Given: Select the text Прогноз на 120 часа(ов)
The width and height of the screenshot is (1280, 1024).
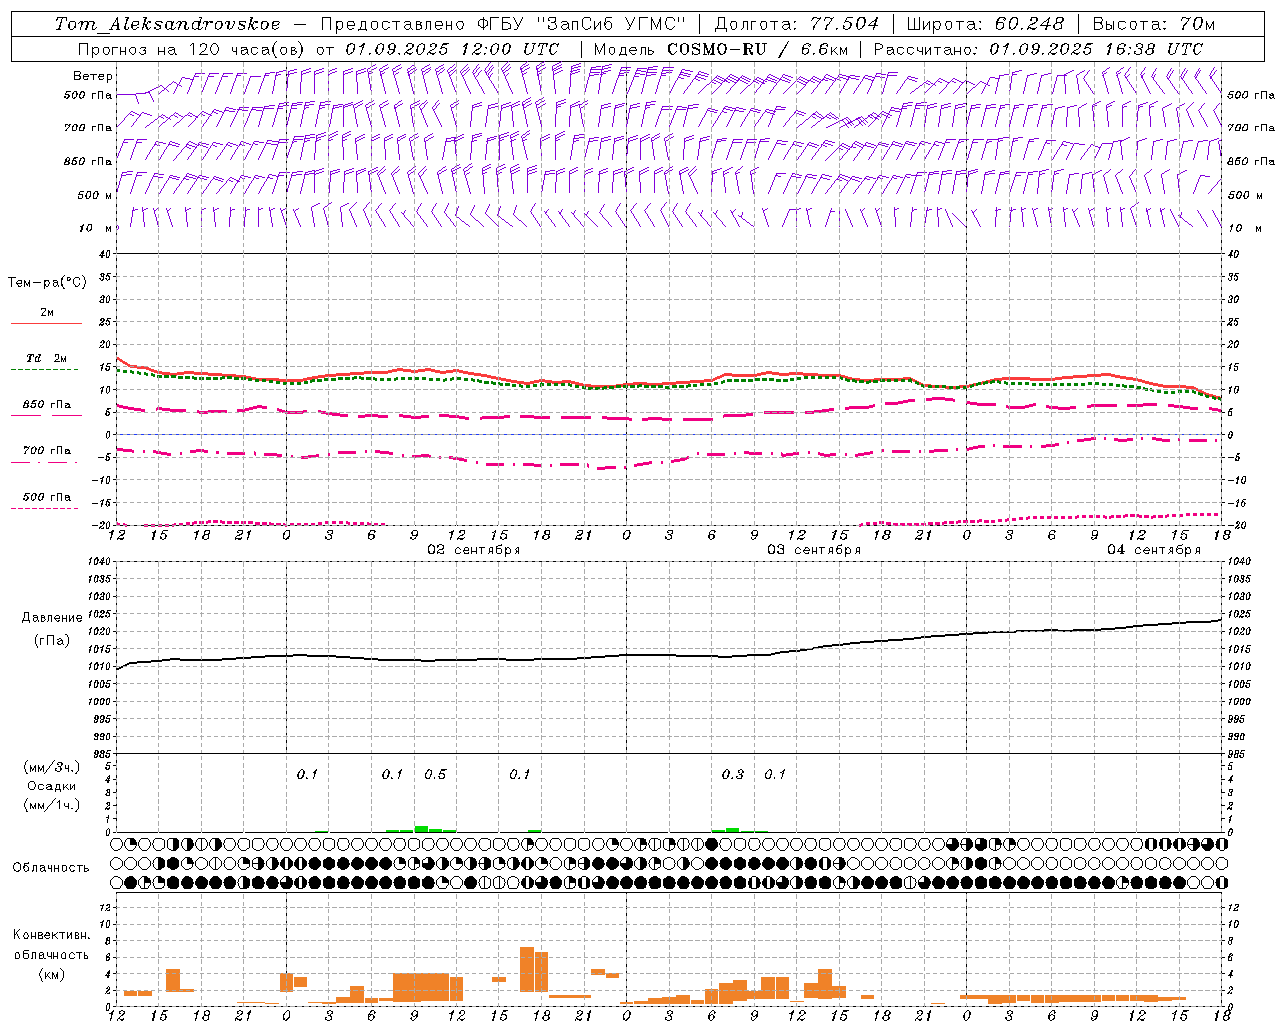Looking at the screenshot, I should 192,49.
